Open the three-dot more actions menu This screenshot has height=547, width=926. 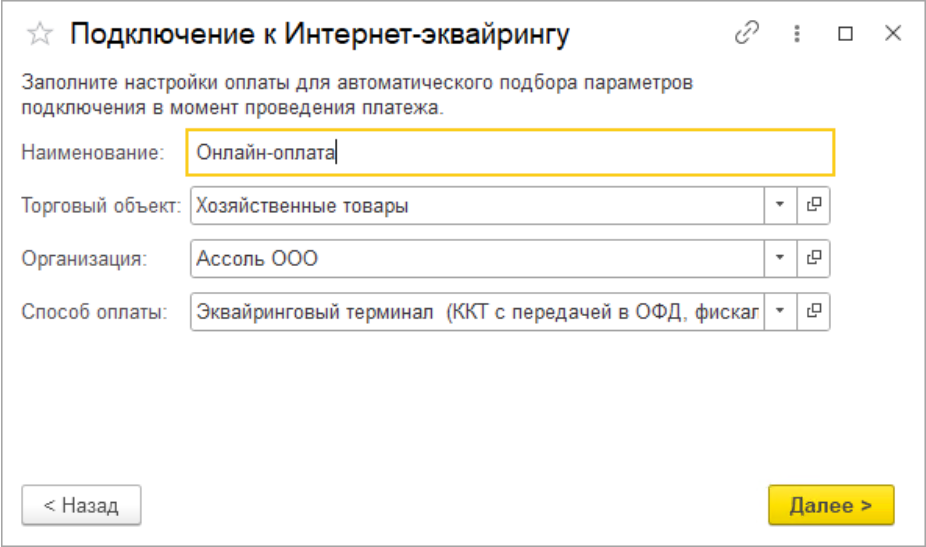[x=797, y=34]
